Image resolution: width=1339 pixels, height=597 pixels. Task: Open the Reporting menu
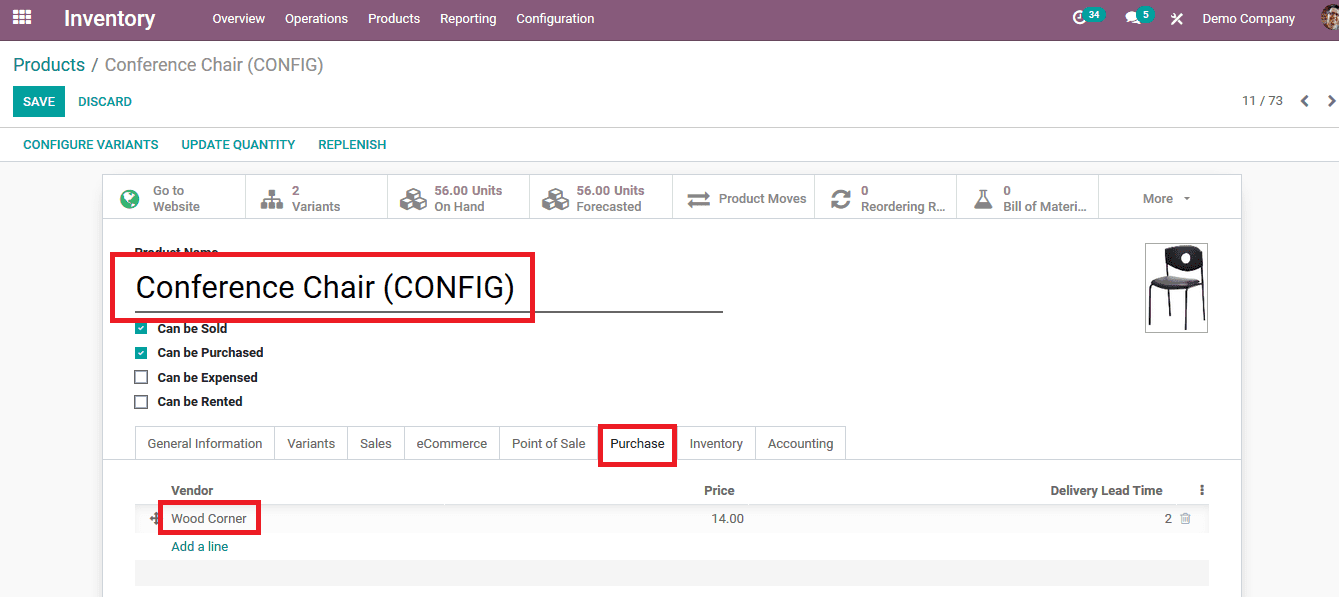pyautogui.click(x=468, y=18)
